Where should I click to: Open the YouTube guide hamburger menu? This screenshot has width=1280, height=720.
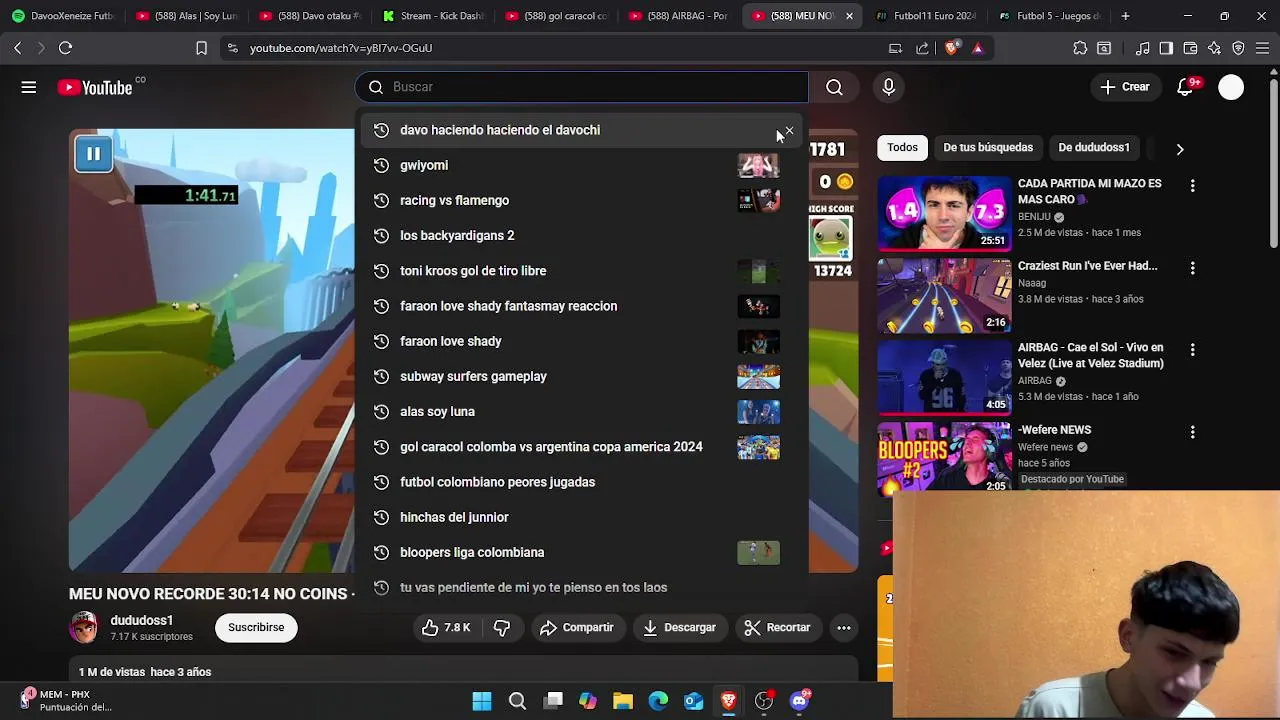(x=29, y=87)
